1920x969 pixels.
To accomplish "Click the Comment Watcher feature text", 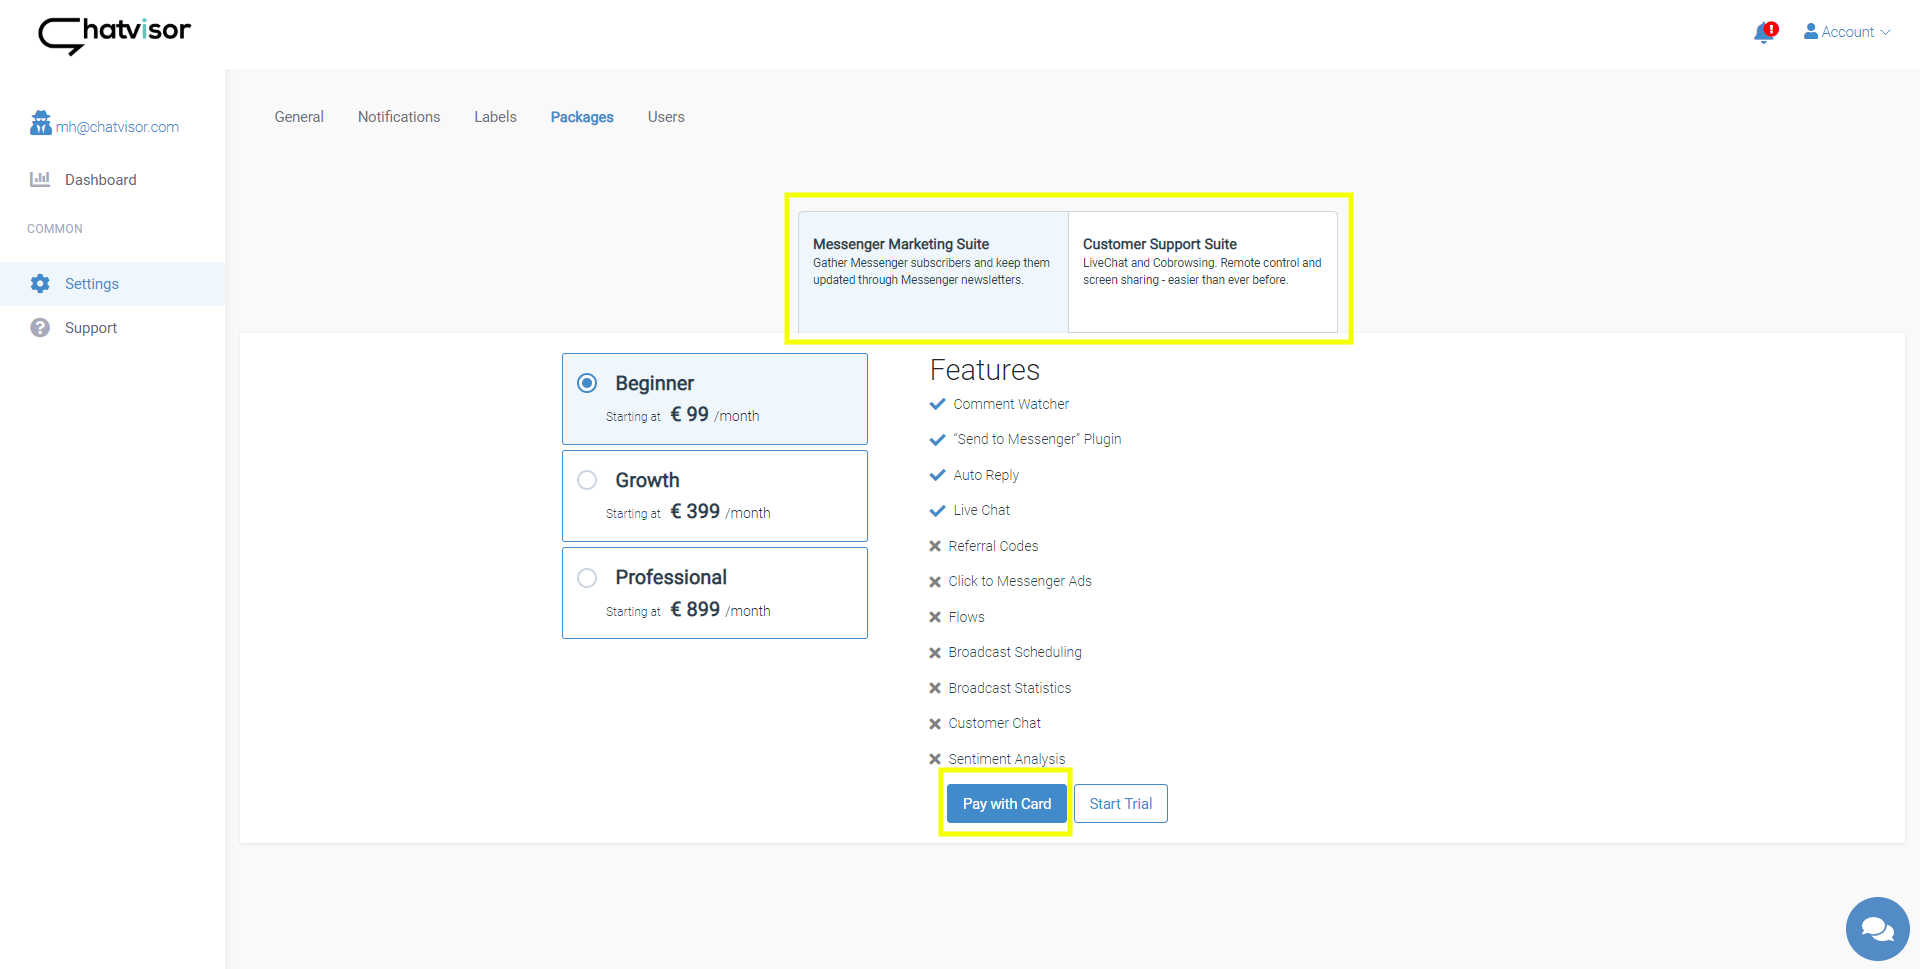I will [1011, 404].
